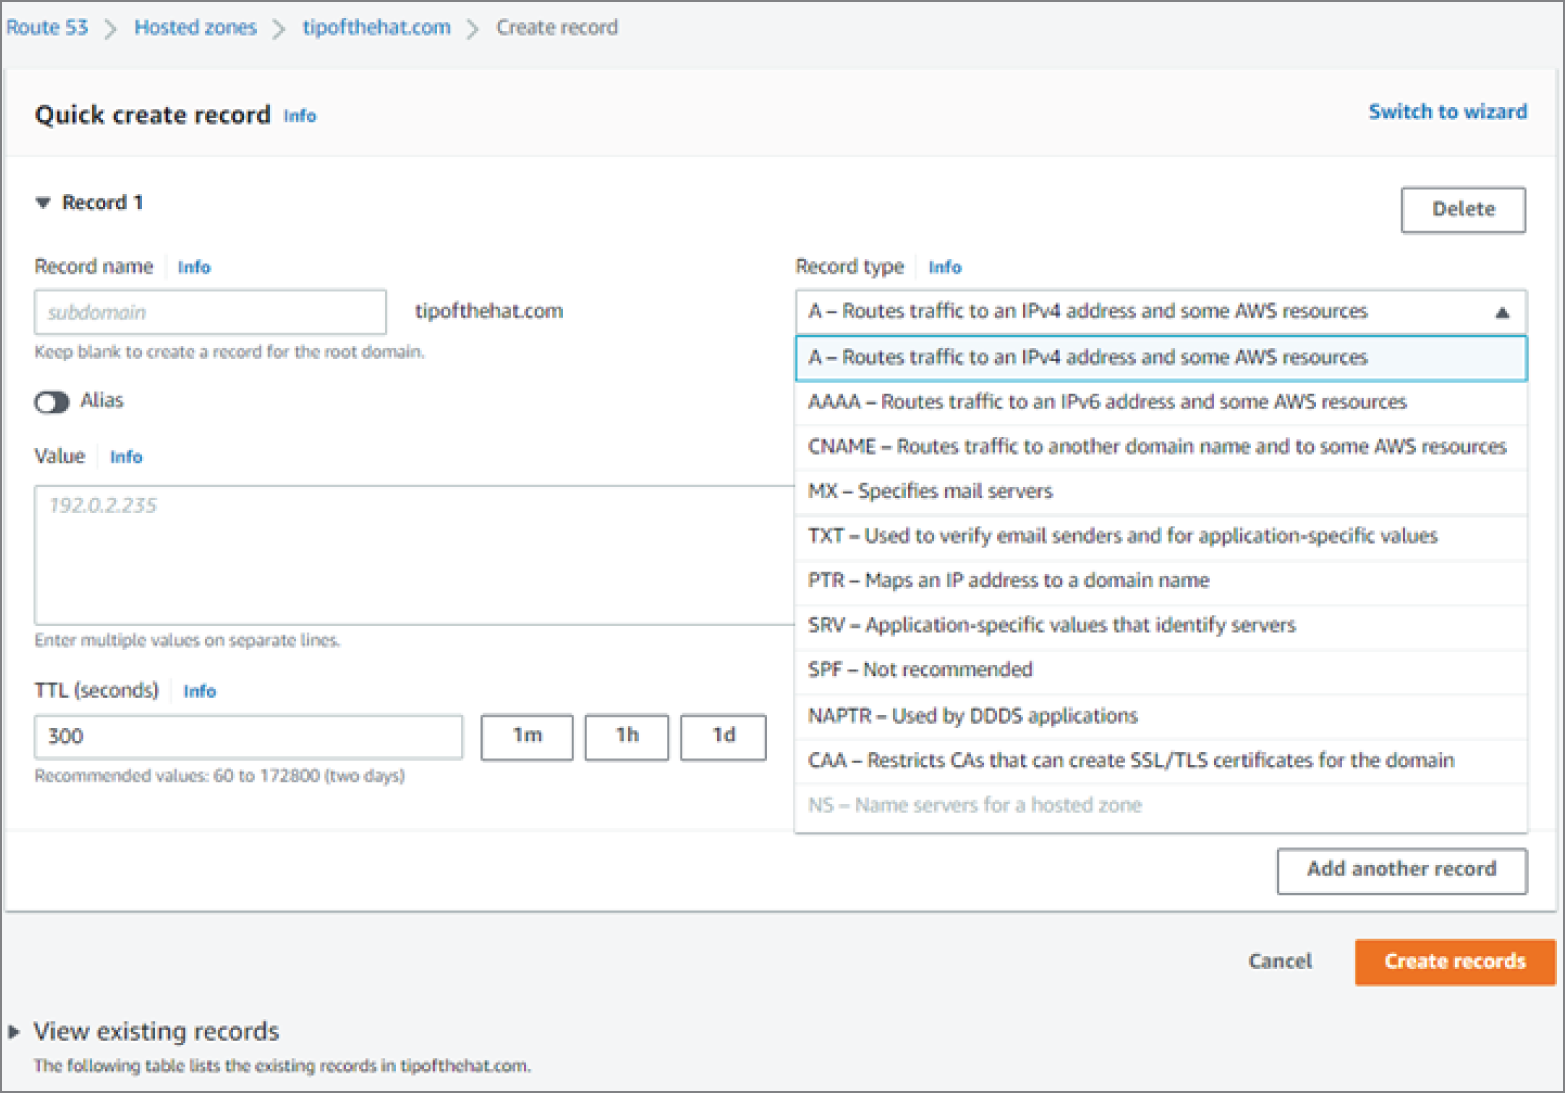Focus the subdomain record name field
Image resolution: width=1565 pixels, height=1093 pixels.
pyautogui.click(x=210, y=312)
